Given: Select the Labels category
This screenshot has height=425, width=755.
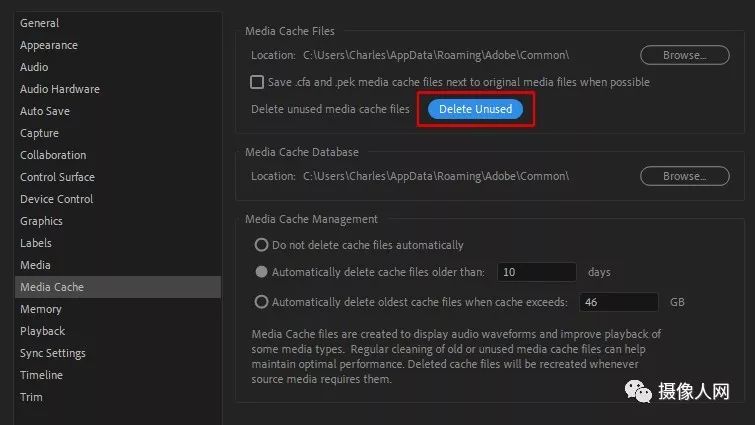Looking at the screenshot, I should coord(35,243).
